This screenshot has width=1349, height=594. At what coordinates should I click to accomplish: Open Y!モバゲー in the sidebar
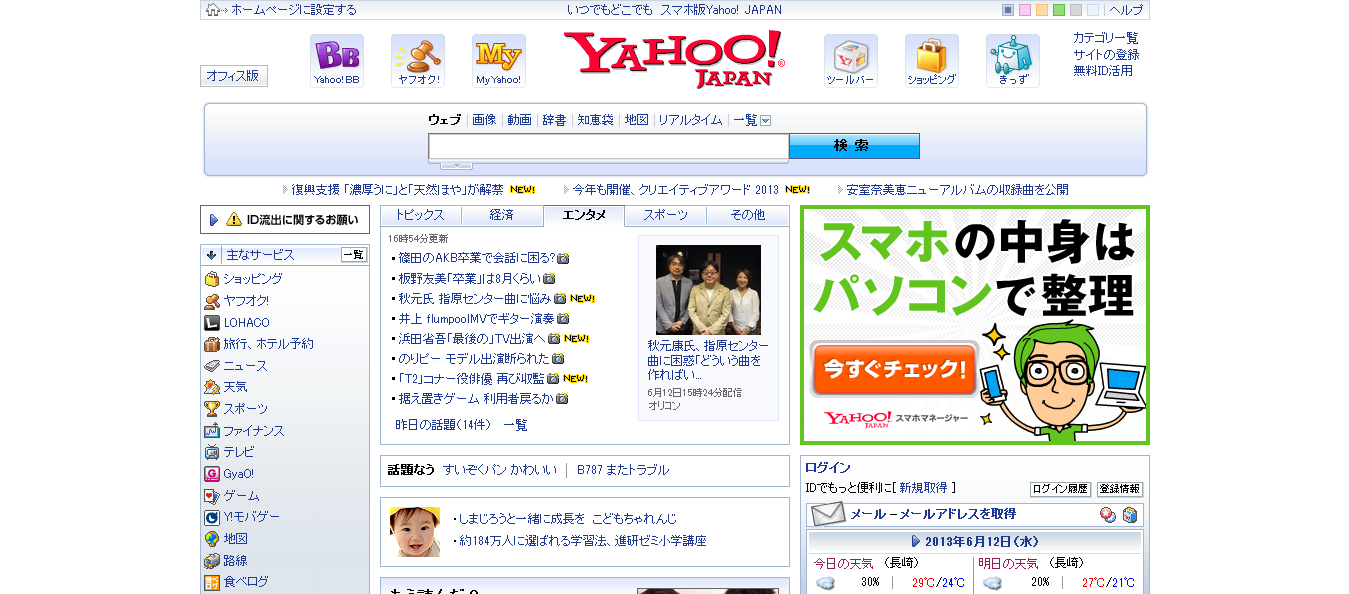(242, 517)
